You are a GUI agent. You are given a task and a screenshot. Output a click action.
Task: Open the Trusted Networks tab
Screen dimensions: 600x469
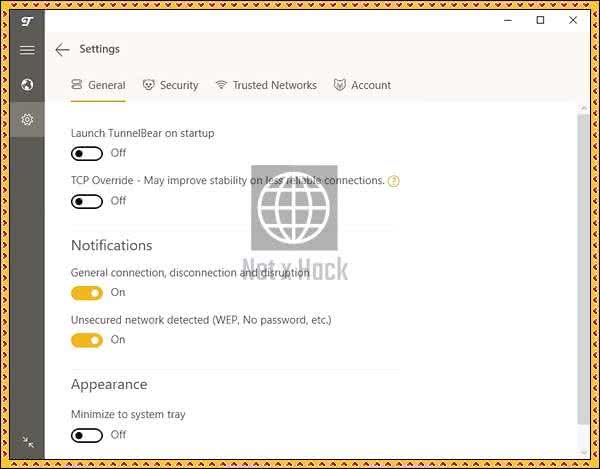pos(266,85)
